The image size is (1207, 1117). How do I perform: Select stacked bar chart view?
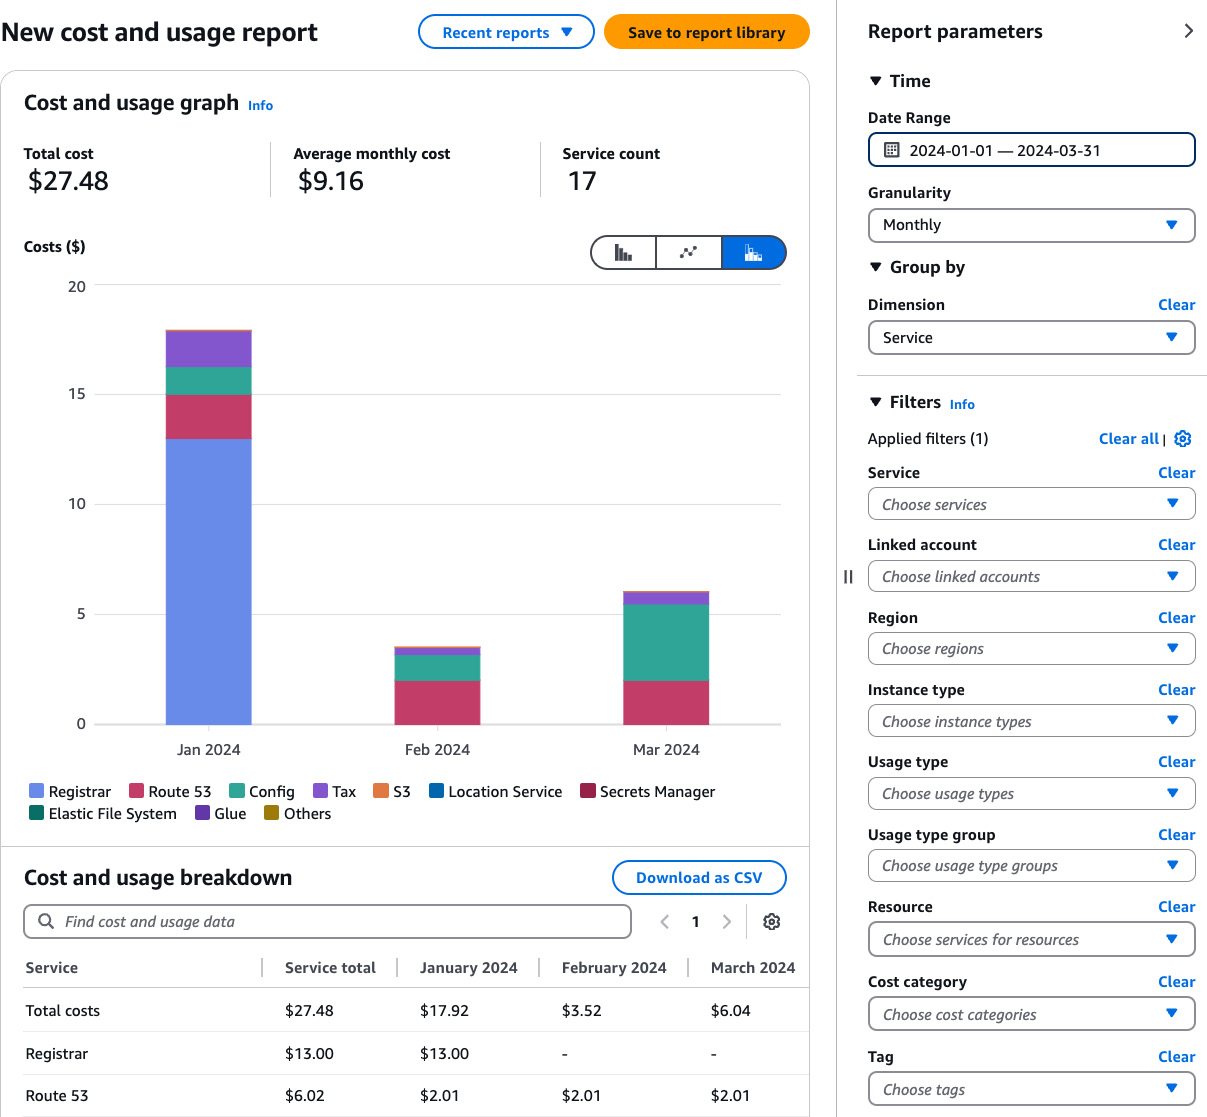[754, 253]
